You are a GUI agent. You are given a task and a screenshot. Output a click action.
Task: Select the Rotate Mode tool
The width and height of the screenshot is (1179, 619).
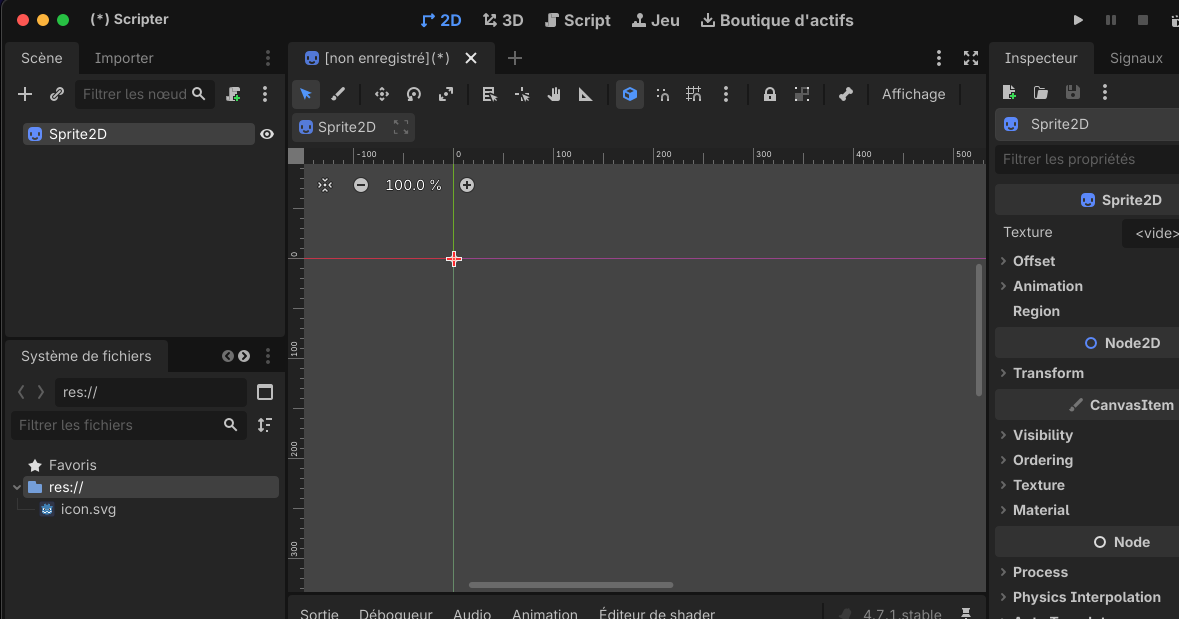coord(414,94)
